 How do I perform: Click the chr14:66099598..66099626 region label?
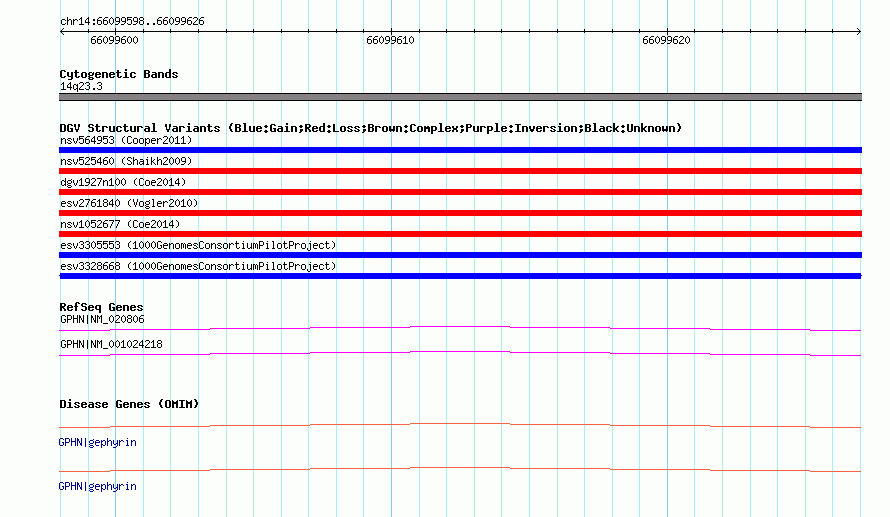click(x=132, y=22)
